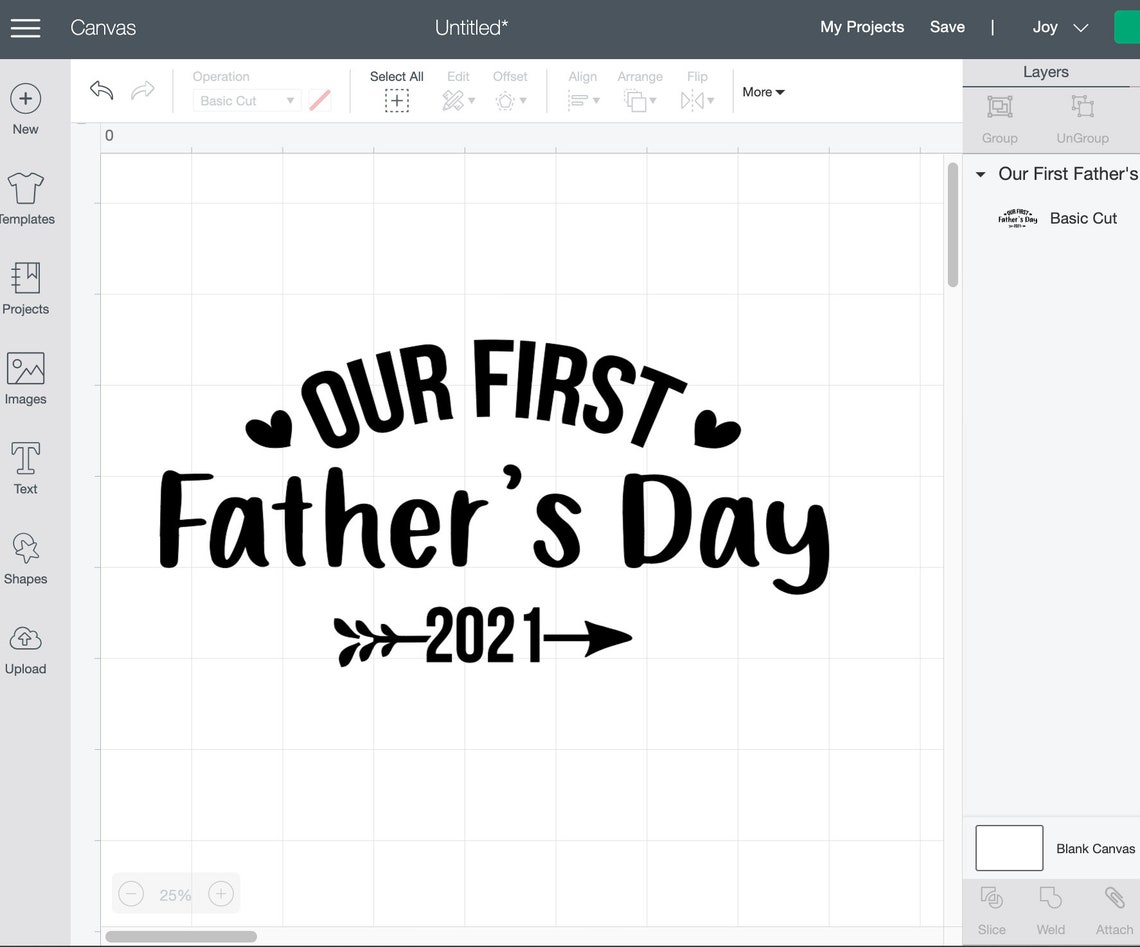Open My Projects
The image size is (1140, 947).
click(862, 27)
